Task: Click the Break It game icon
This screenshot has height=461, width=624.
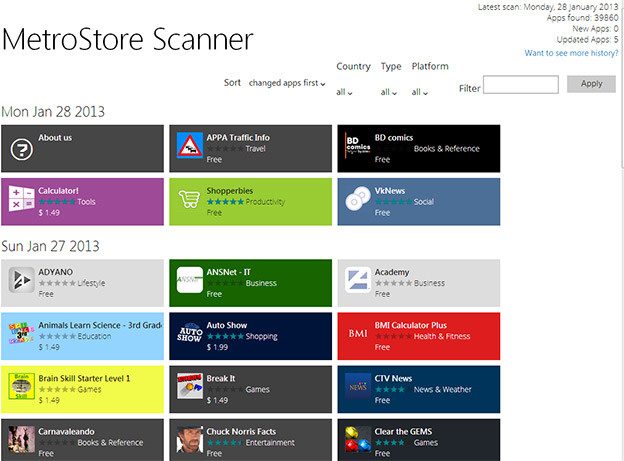Action: click(x=190, y=386)
